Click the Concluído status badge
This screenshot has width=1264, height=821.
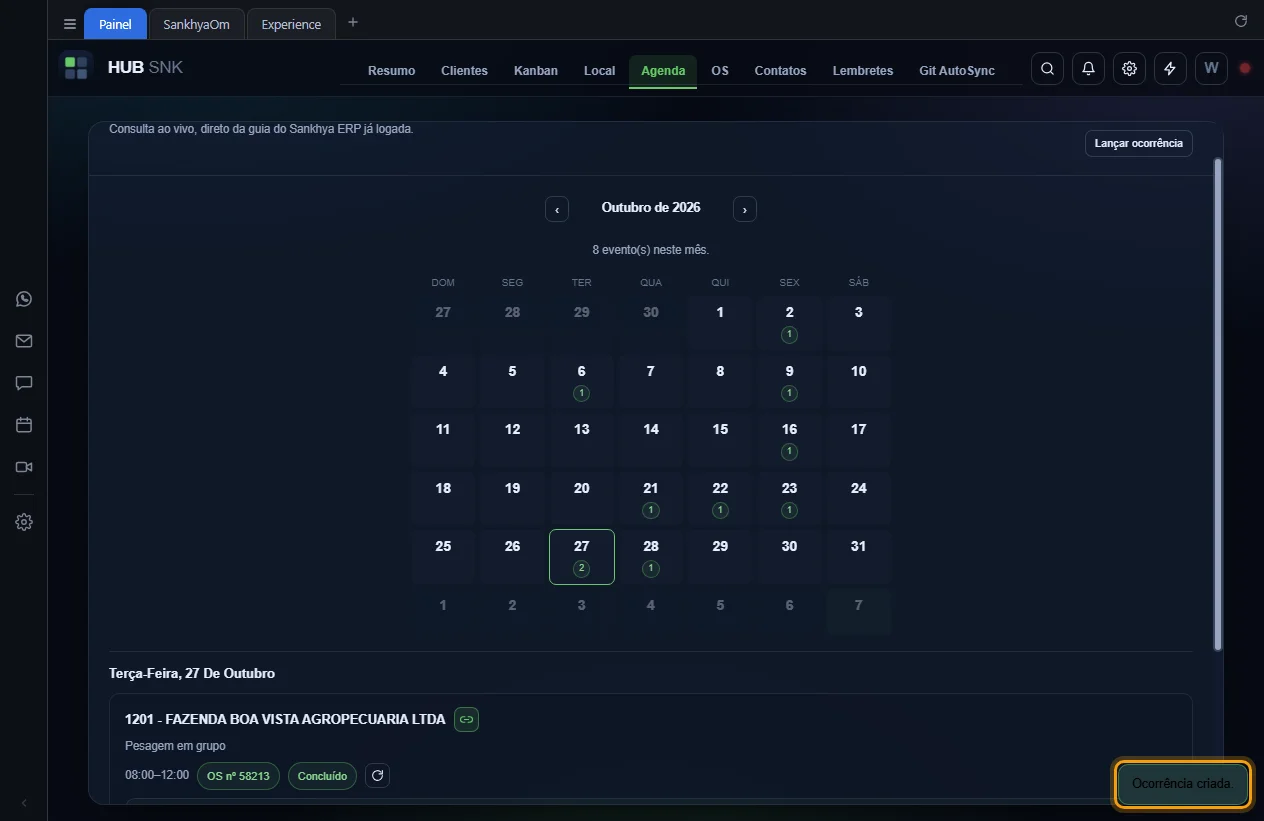(322, 776)
